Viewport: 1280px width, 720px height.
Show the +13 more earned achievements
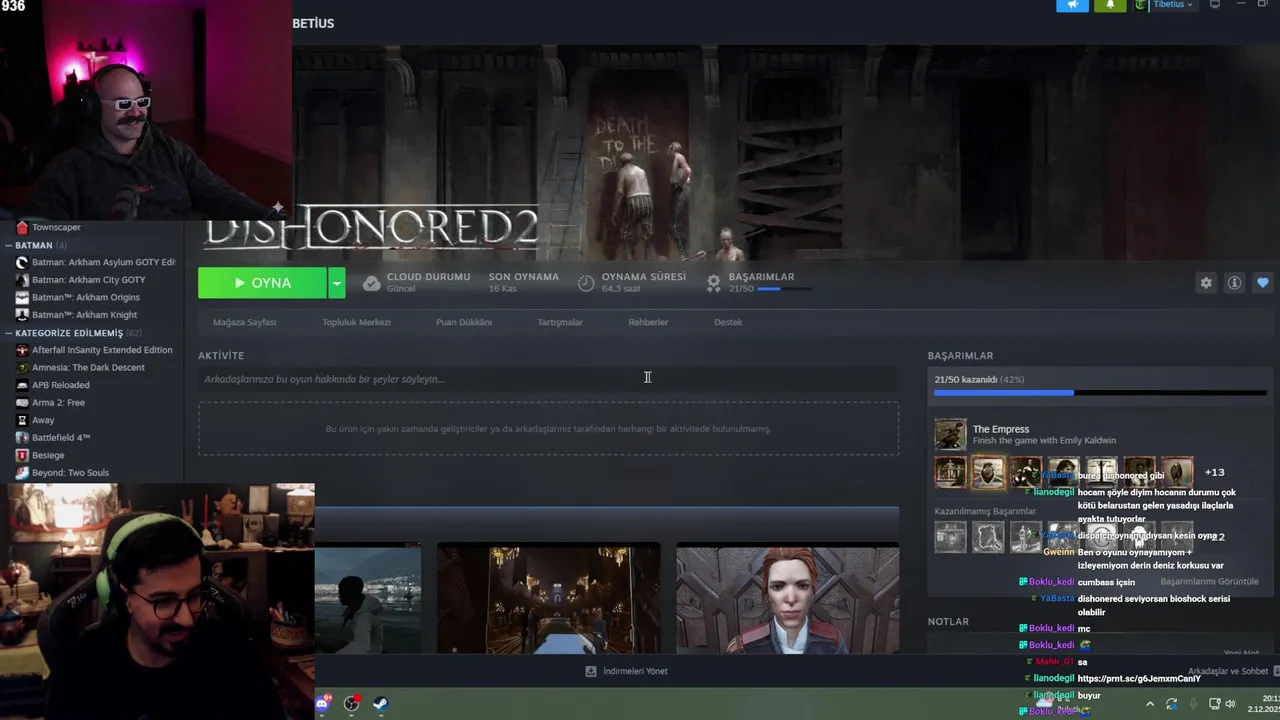1214,472
